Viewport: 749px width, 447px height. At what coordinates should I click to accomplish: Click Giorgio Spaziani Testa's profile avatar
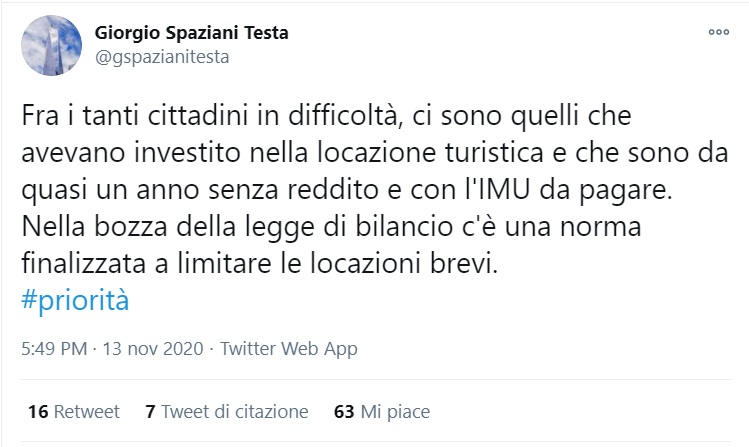click(51, 45)
